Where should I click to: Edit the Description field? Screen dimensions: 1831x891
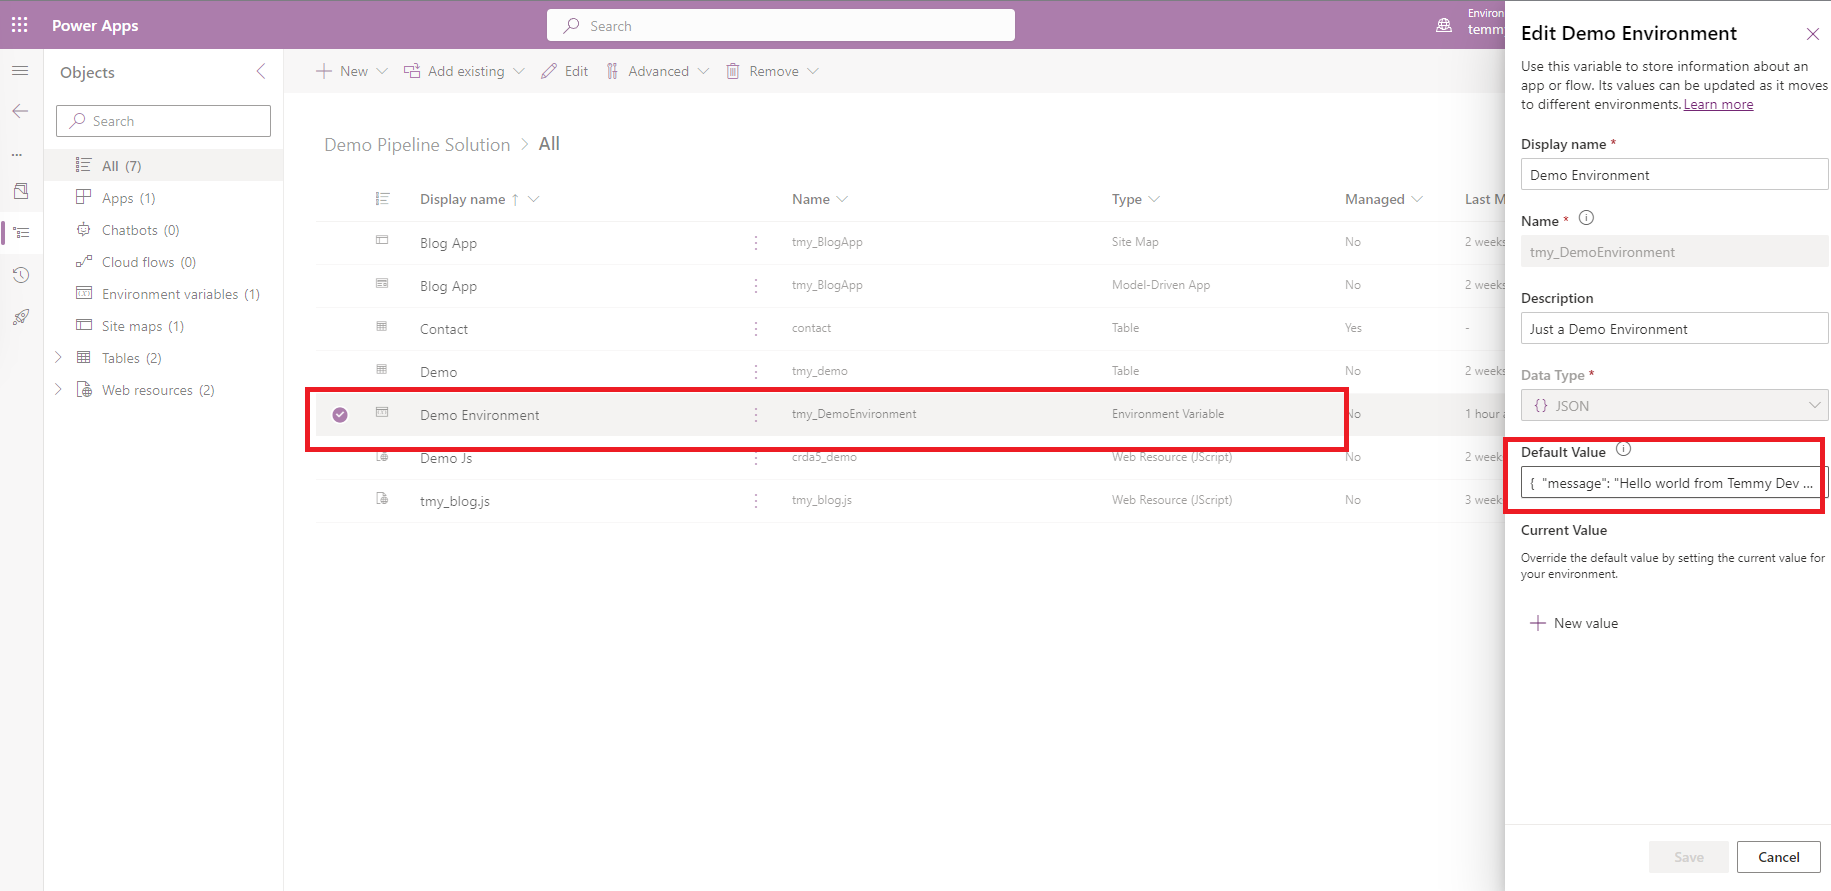click(x=1675, y=328)
